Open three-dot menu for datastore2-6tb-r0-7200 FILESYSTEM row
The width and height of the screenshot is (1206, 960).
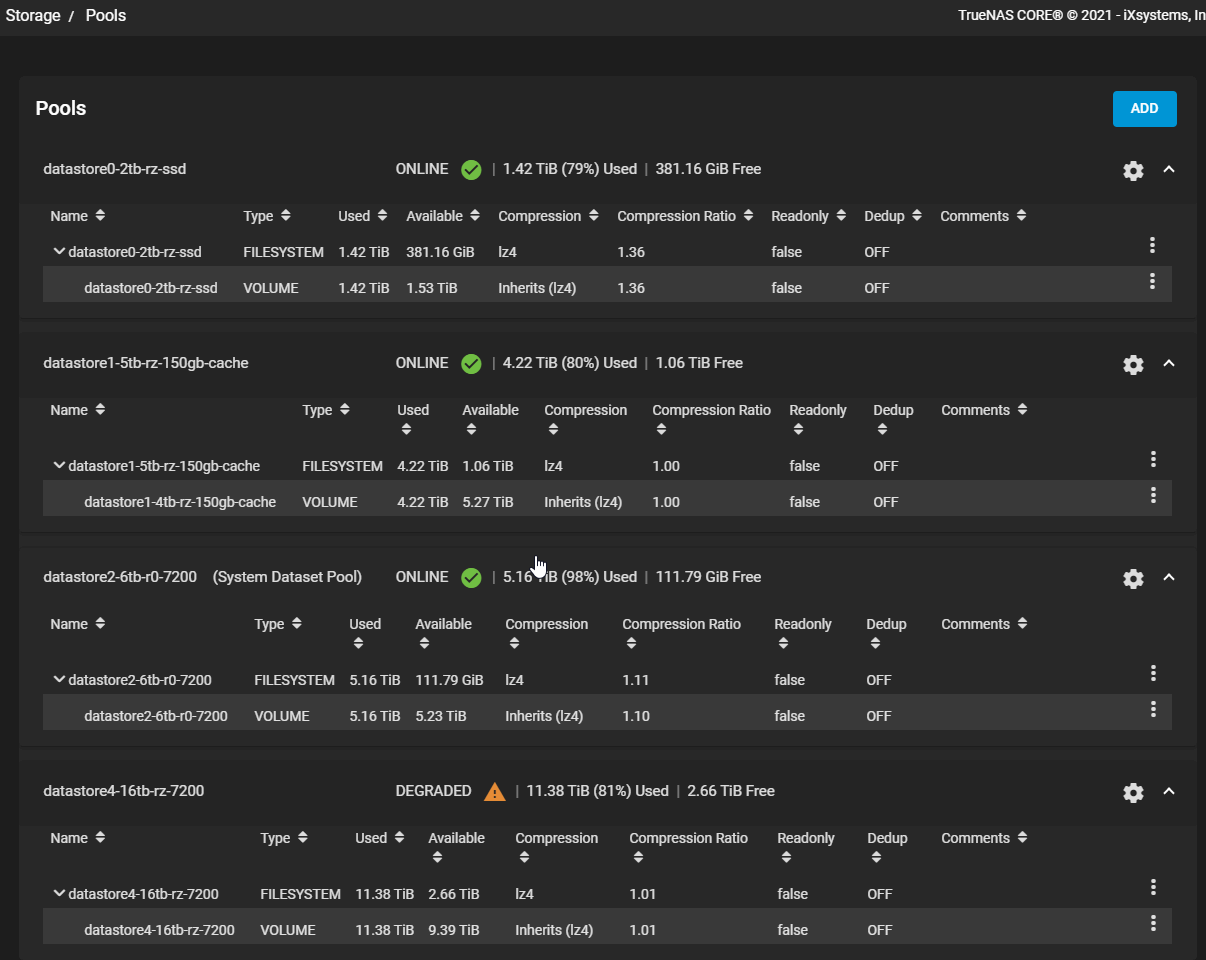(1152, 674)
